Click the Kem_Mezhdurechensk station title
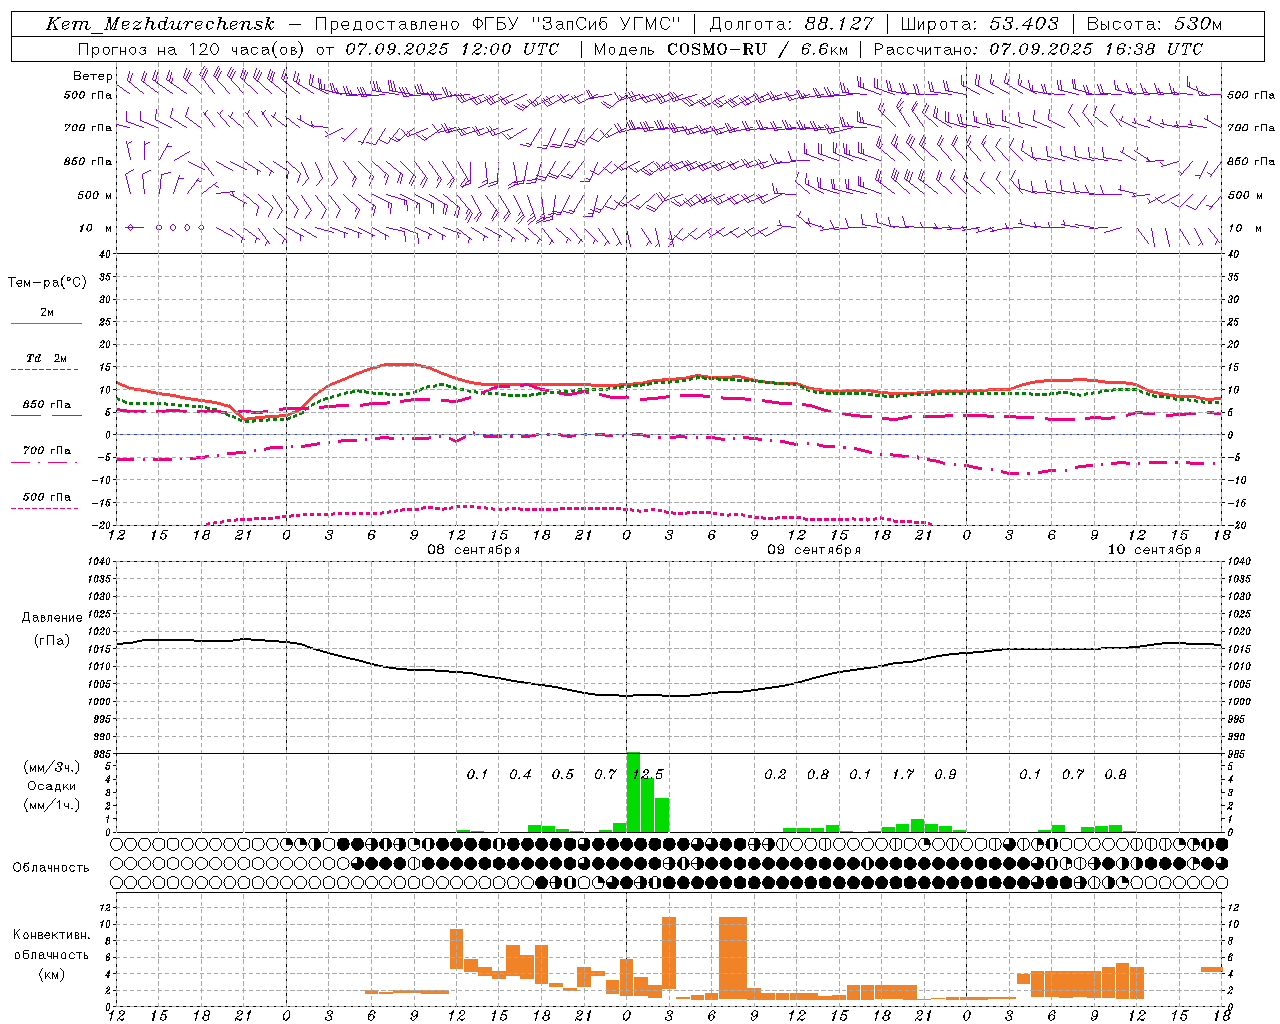Image resolution: width=1280 pixels, height=1024 pixels. pos(160,24)
